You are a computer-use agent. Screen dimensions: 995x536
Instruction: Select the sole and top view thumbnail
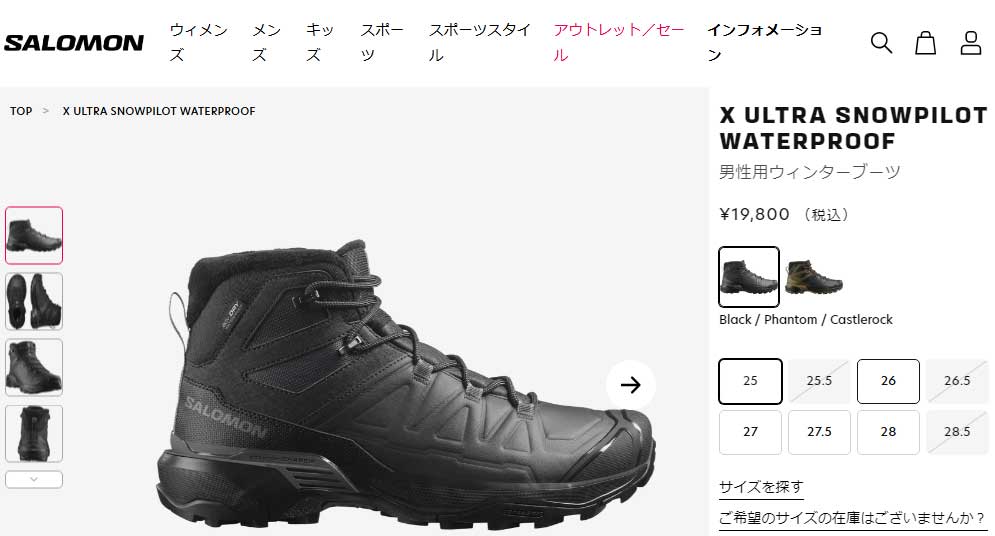pos(34,301)
